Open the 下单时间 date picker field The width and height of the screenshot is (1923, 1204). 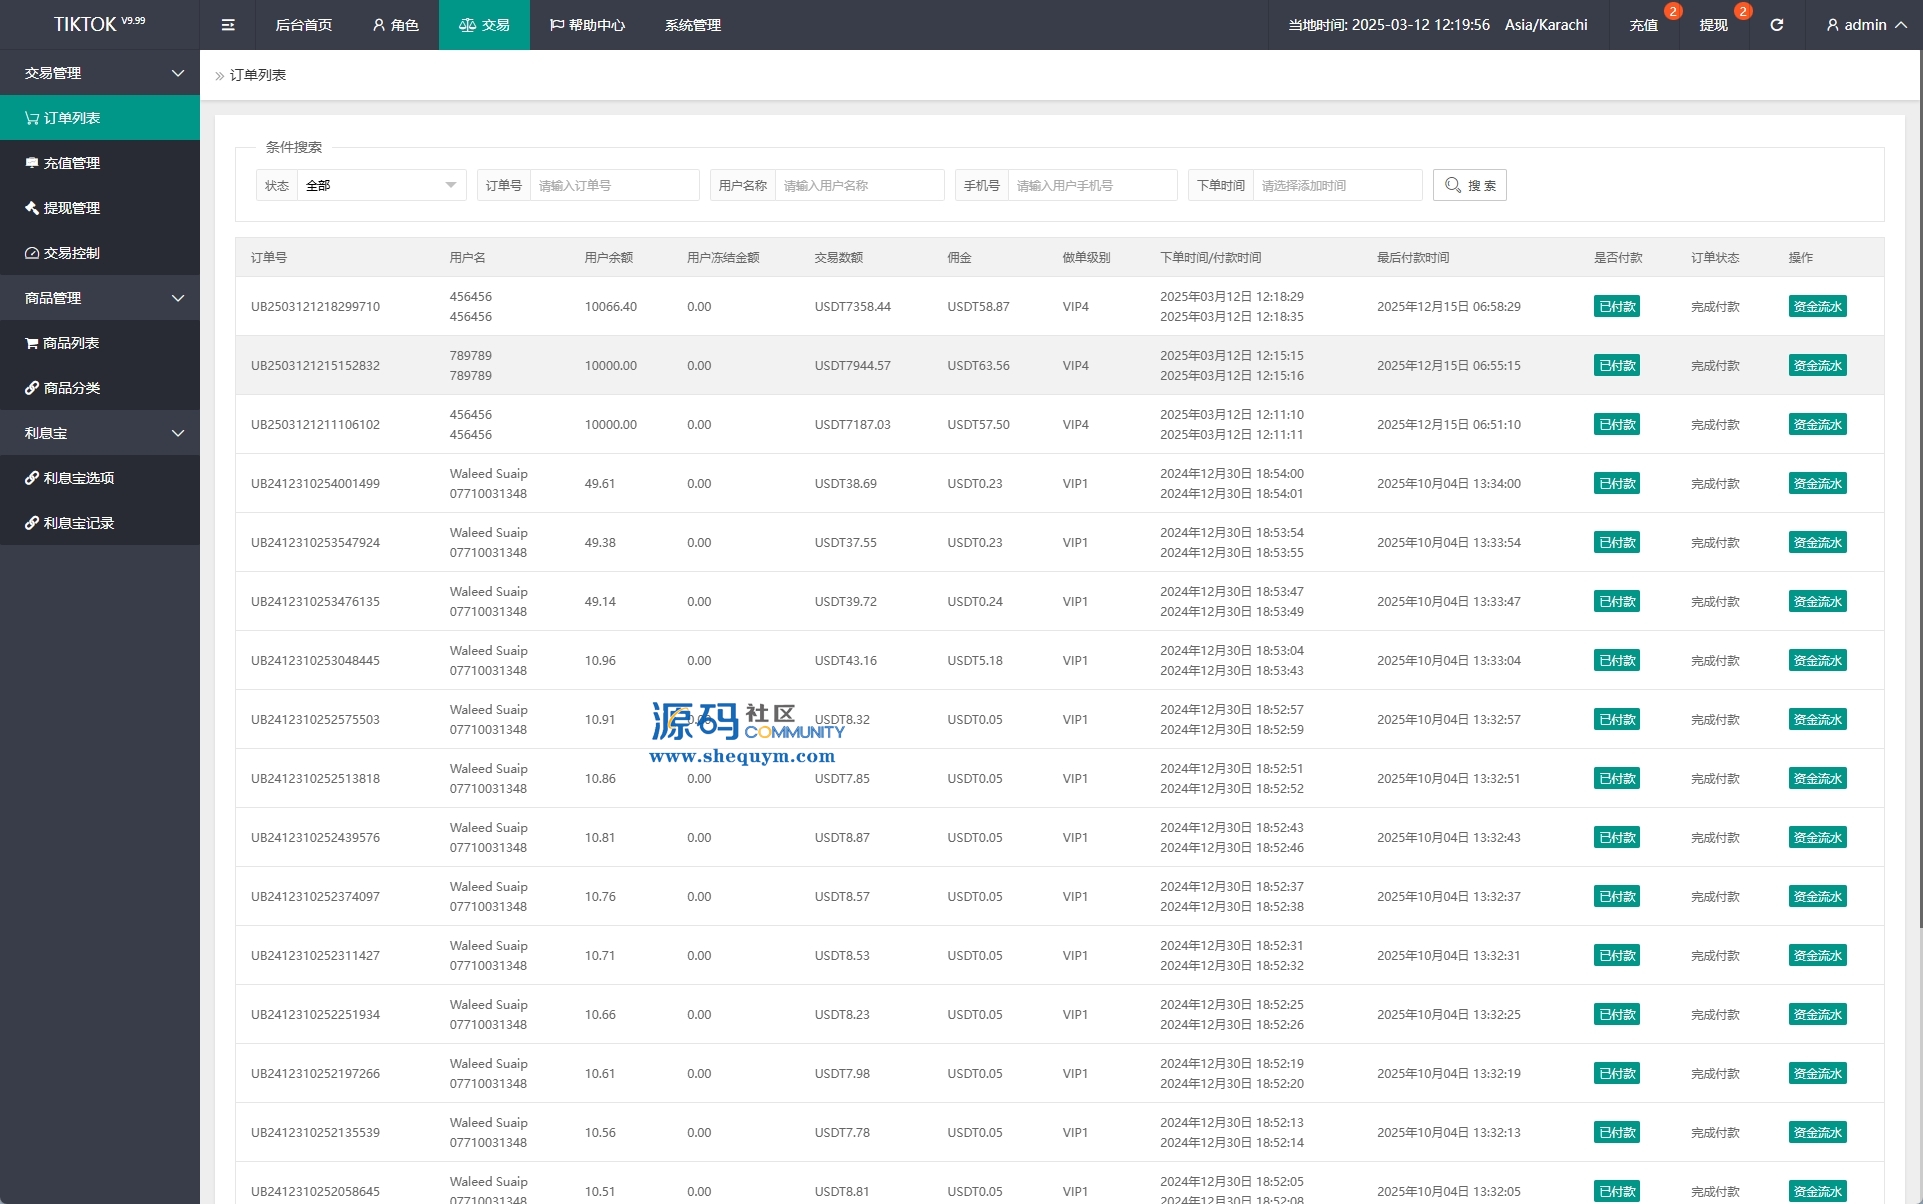(x=1337, y=185)
